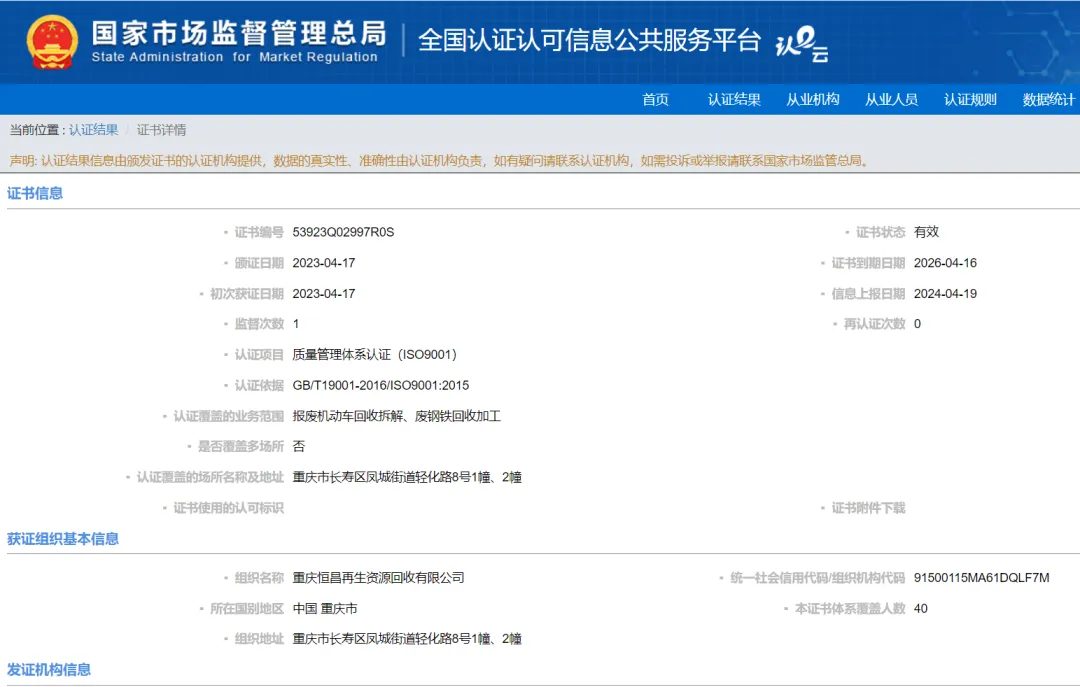This screenshot has height=687, width=1080.
Task: Click credit code 91500115MA61DQLF7M
Action: pos(982,578)
